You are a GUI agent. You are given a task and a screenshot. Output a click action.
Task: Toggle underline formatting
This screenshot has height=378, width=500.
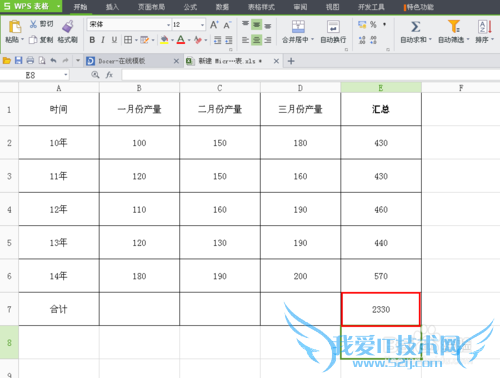[114, 40]
